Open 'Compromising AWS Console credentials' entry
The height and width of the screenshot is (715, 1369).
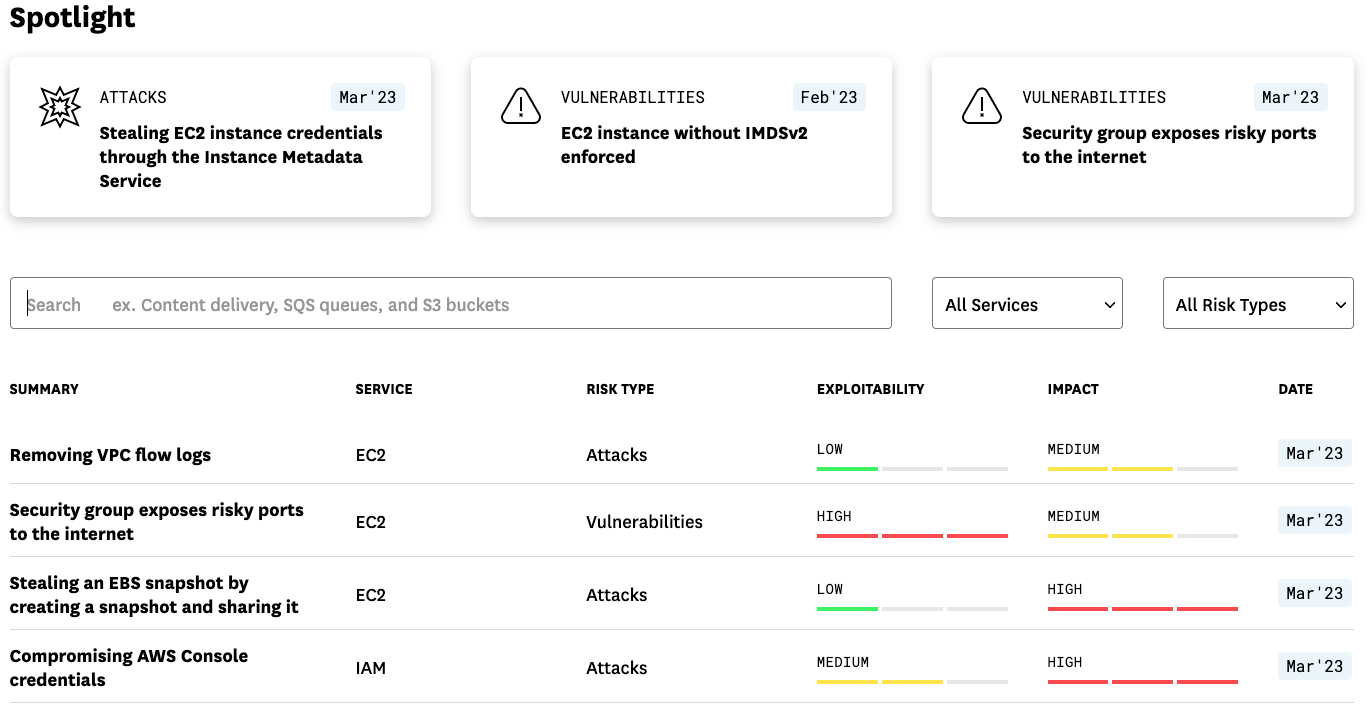(129, 668)
